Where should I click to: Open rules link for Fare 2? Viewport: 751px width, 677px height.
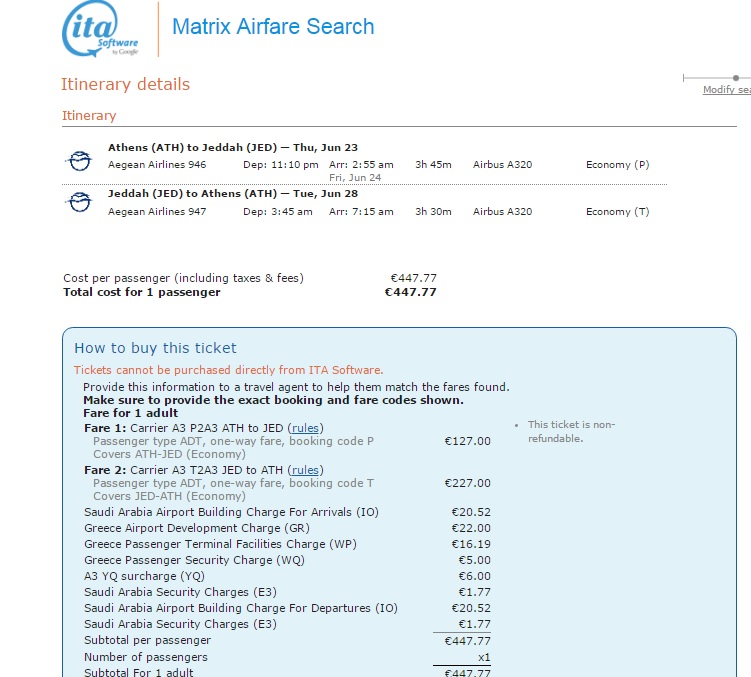coord(305,470)
